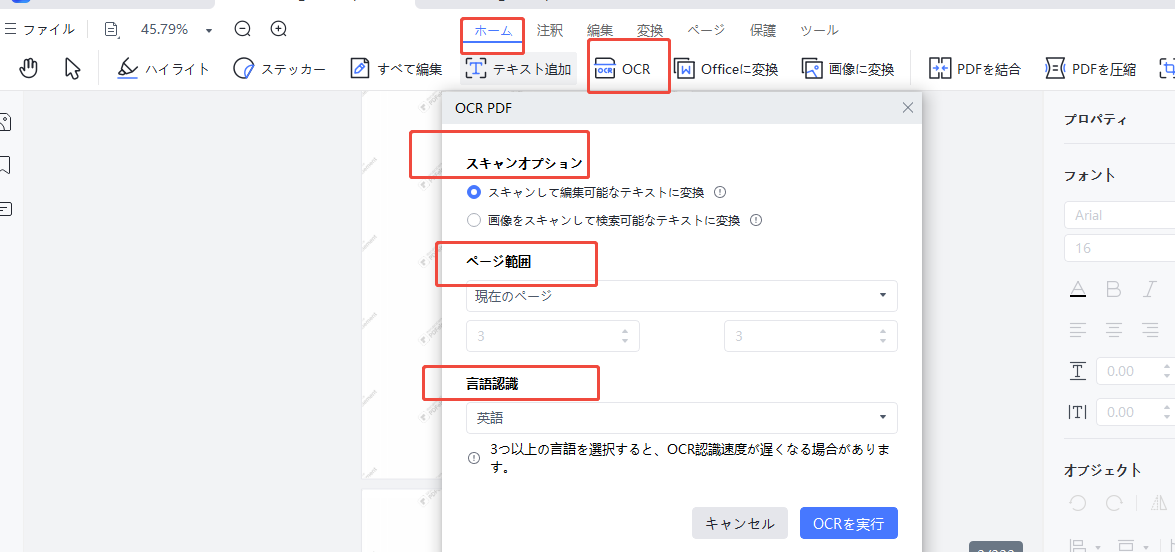Screen dimensions: 1175x552
Task: Activate the ハイライト highlight tool
Action: (163, 70)
